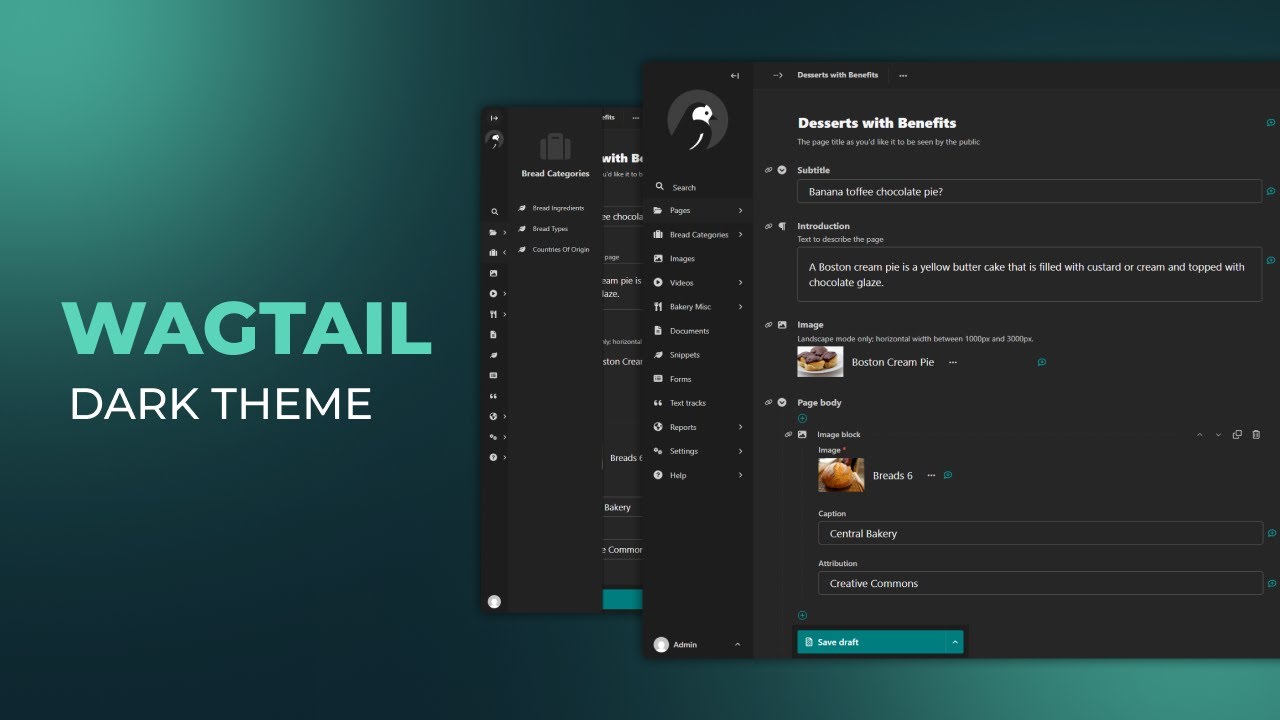
Task: Click the Introduction paragraph icon
Action: 782,226
